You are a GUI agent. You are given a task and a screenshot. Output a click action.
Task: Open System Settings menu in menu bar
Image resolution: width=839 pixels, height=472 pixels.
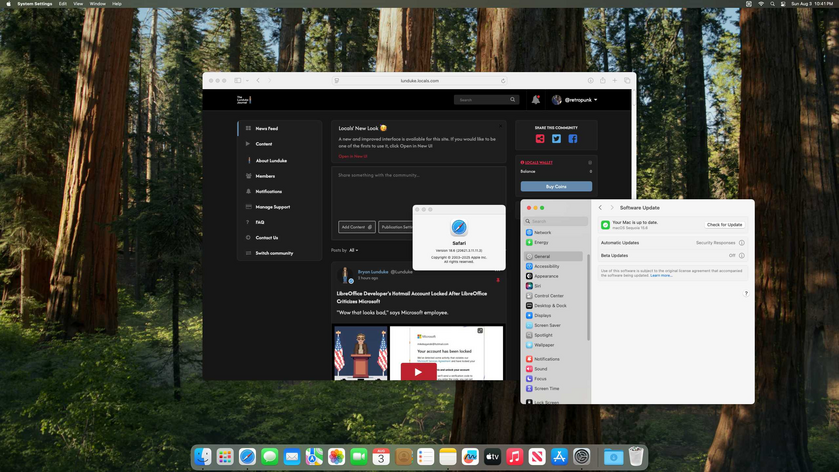35,4
